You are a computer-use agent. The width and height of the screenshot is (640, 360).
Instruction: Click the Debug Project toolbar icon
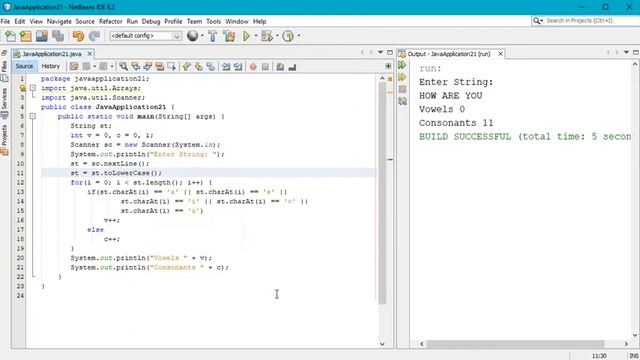pos(267,36)
